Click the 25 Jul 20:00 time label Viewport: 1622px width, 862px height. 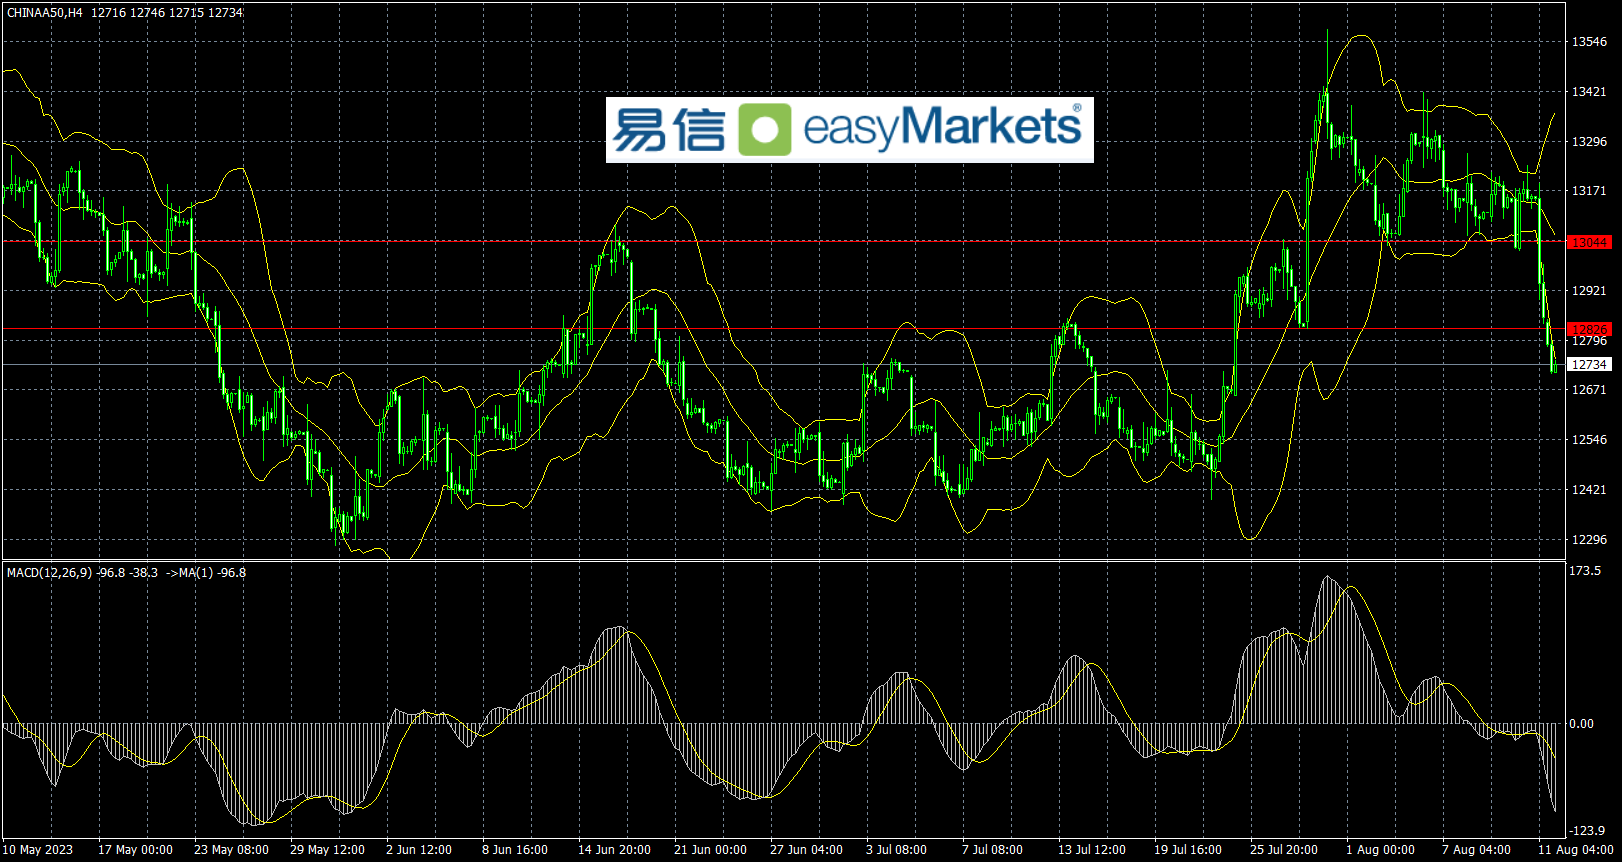[1284, 850]
